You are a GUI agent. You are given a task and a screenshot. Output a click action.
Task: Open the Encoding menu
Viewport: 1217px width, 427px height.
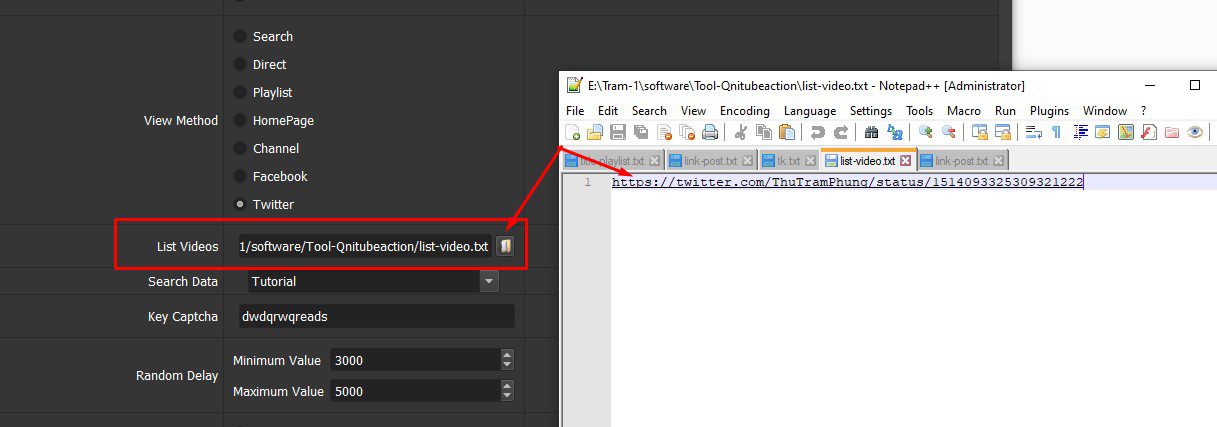click(745, 111)
